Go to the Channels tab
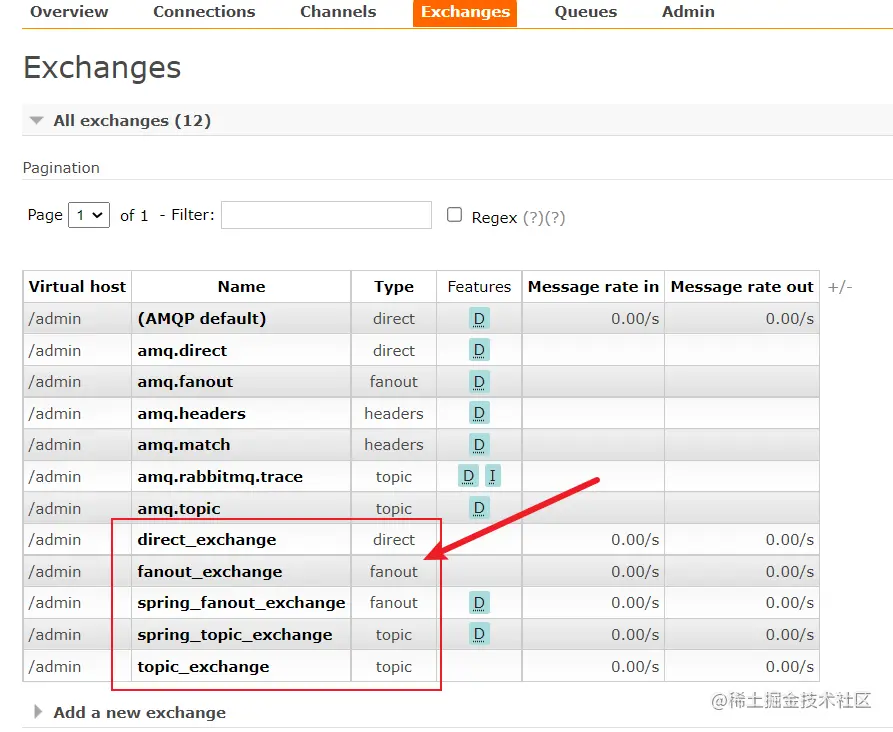The height and width of the screenshot is (732, 893). [x=338, y=11]
